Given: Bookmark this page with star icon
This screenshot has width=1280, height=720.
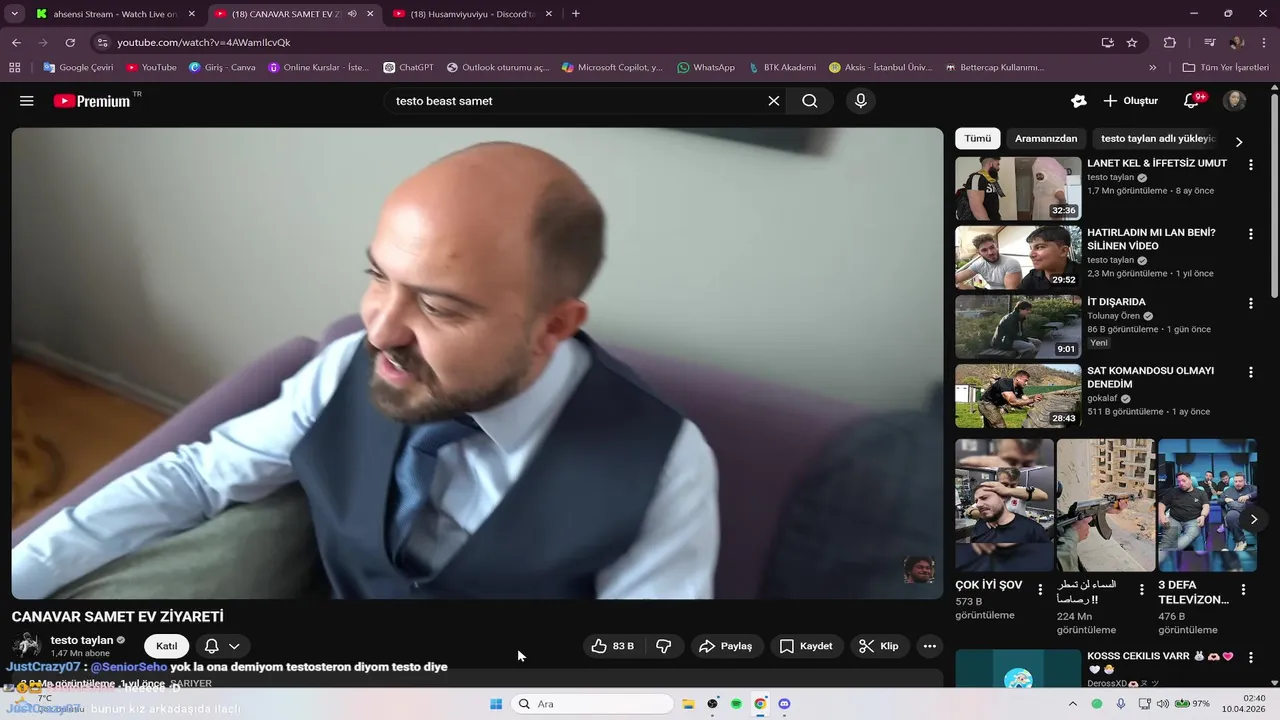Looking at the screenshot, I should click(1132, 43).
